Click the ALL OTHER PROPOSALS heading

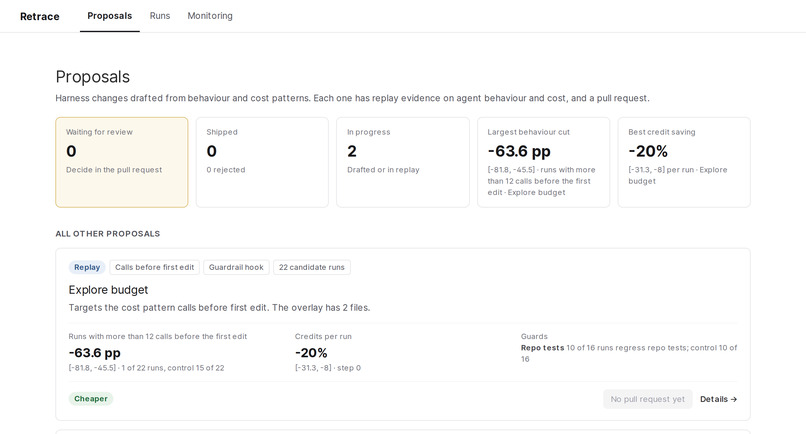pos(108,233)
